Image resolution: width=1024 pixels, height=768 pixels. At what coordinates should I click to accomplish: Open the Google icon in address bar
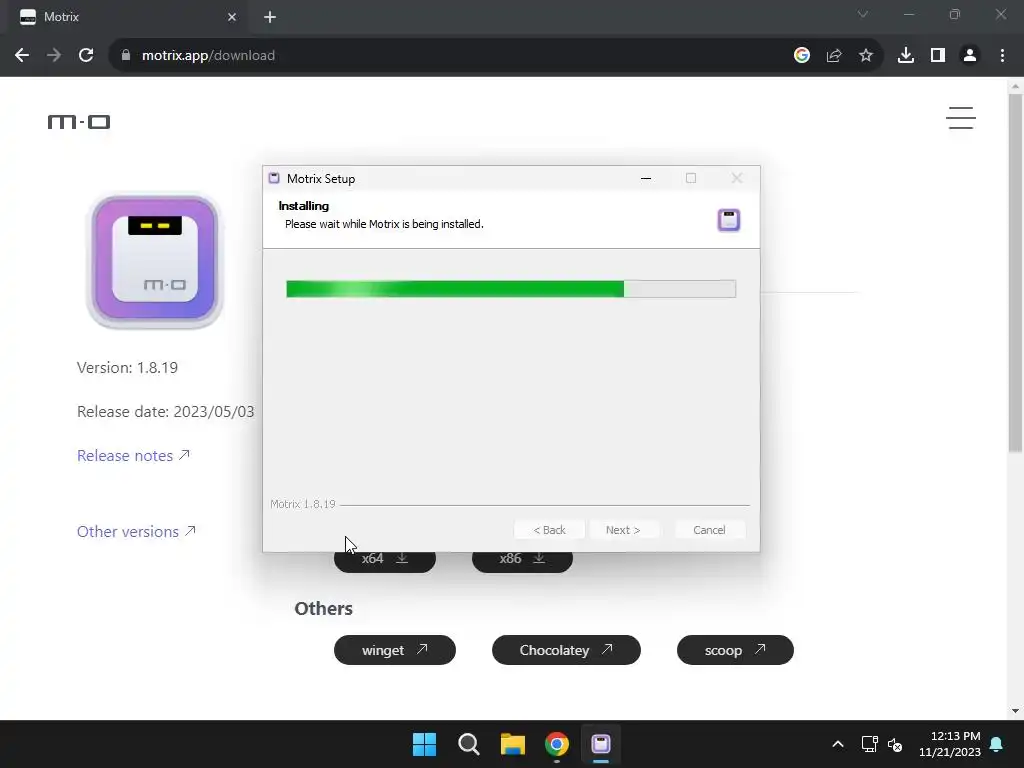[802, 56]
